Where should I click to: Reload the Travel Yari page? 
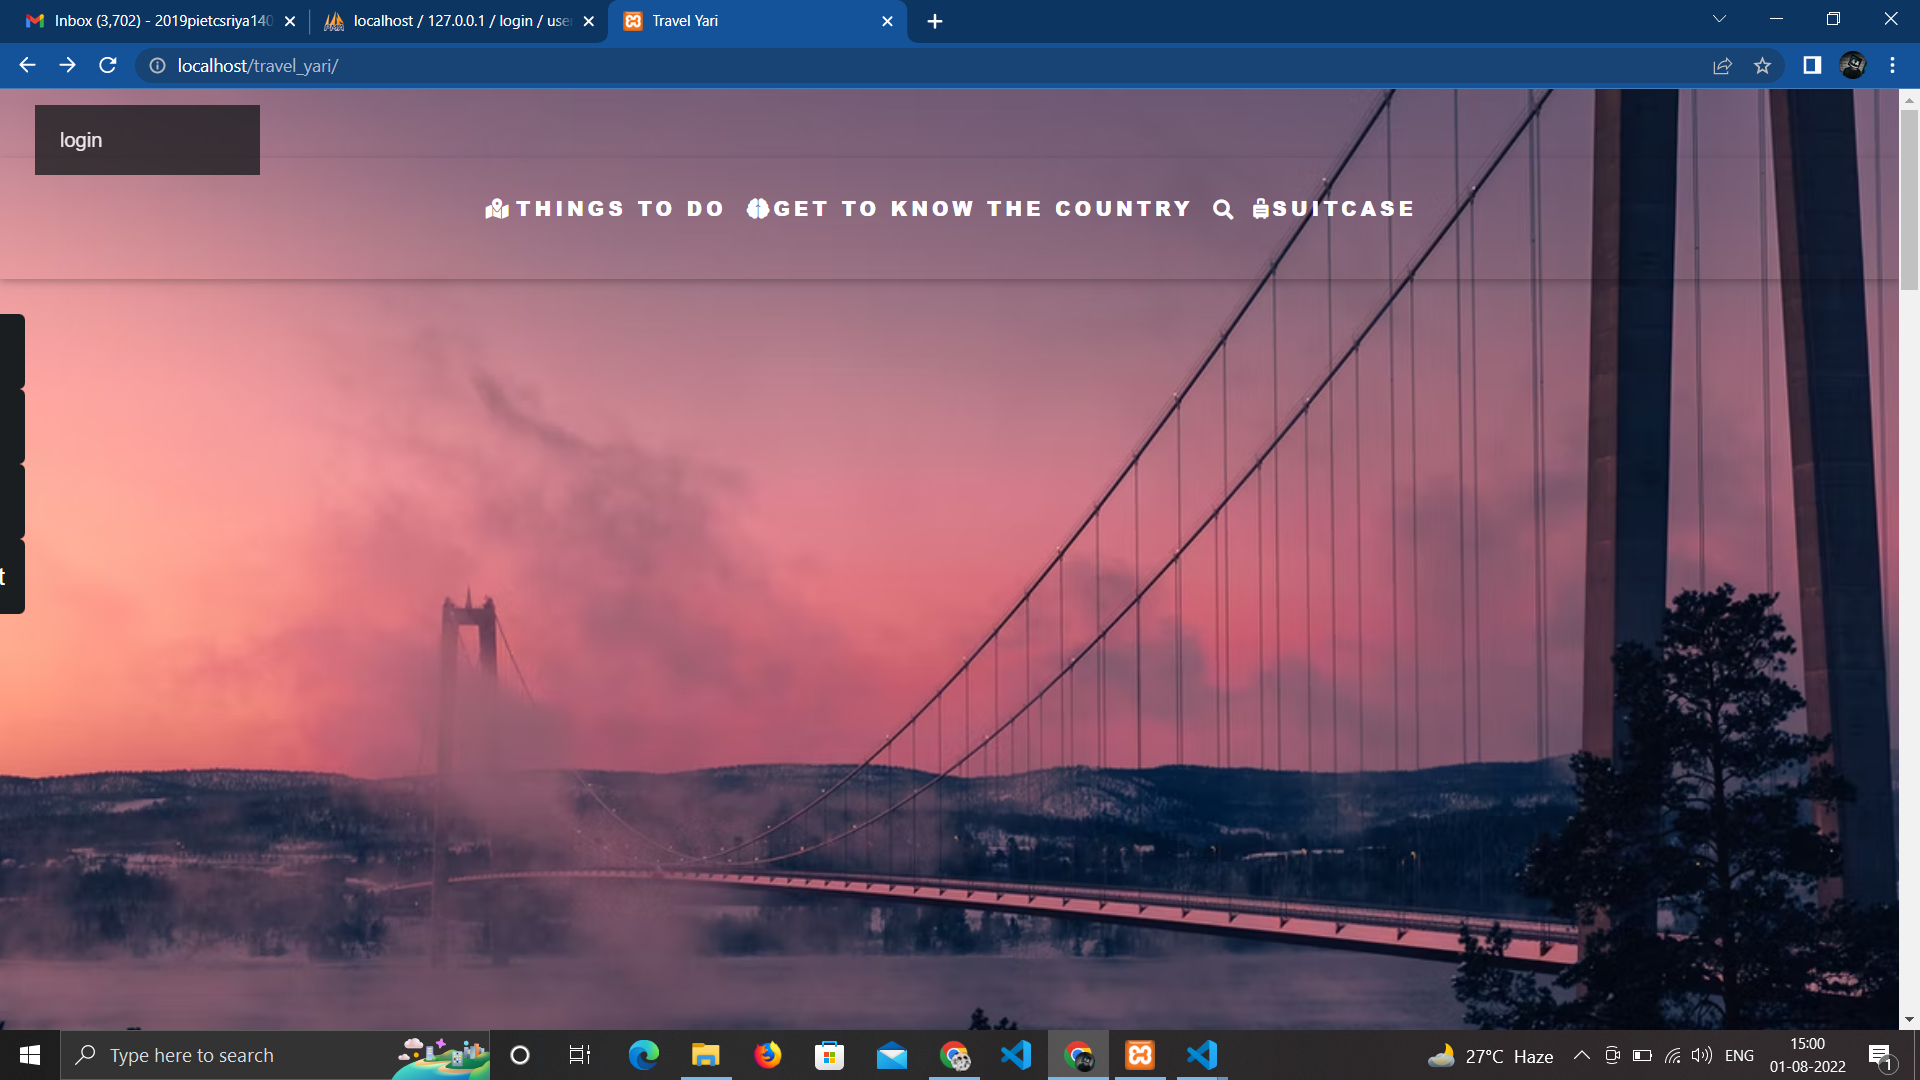(107, 66)
